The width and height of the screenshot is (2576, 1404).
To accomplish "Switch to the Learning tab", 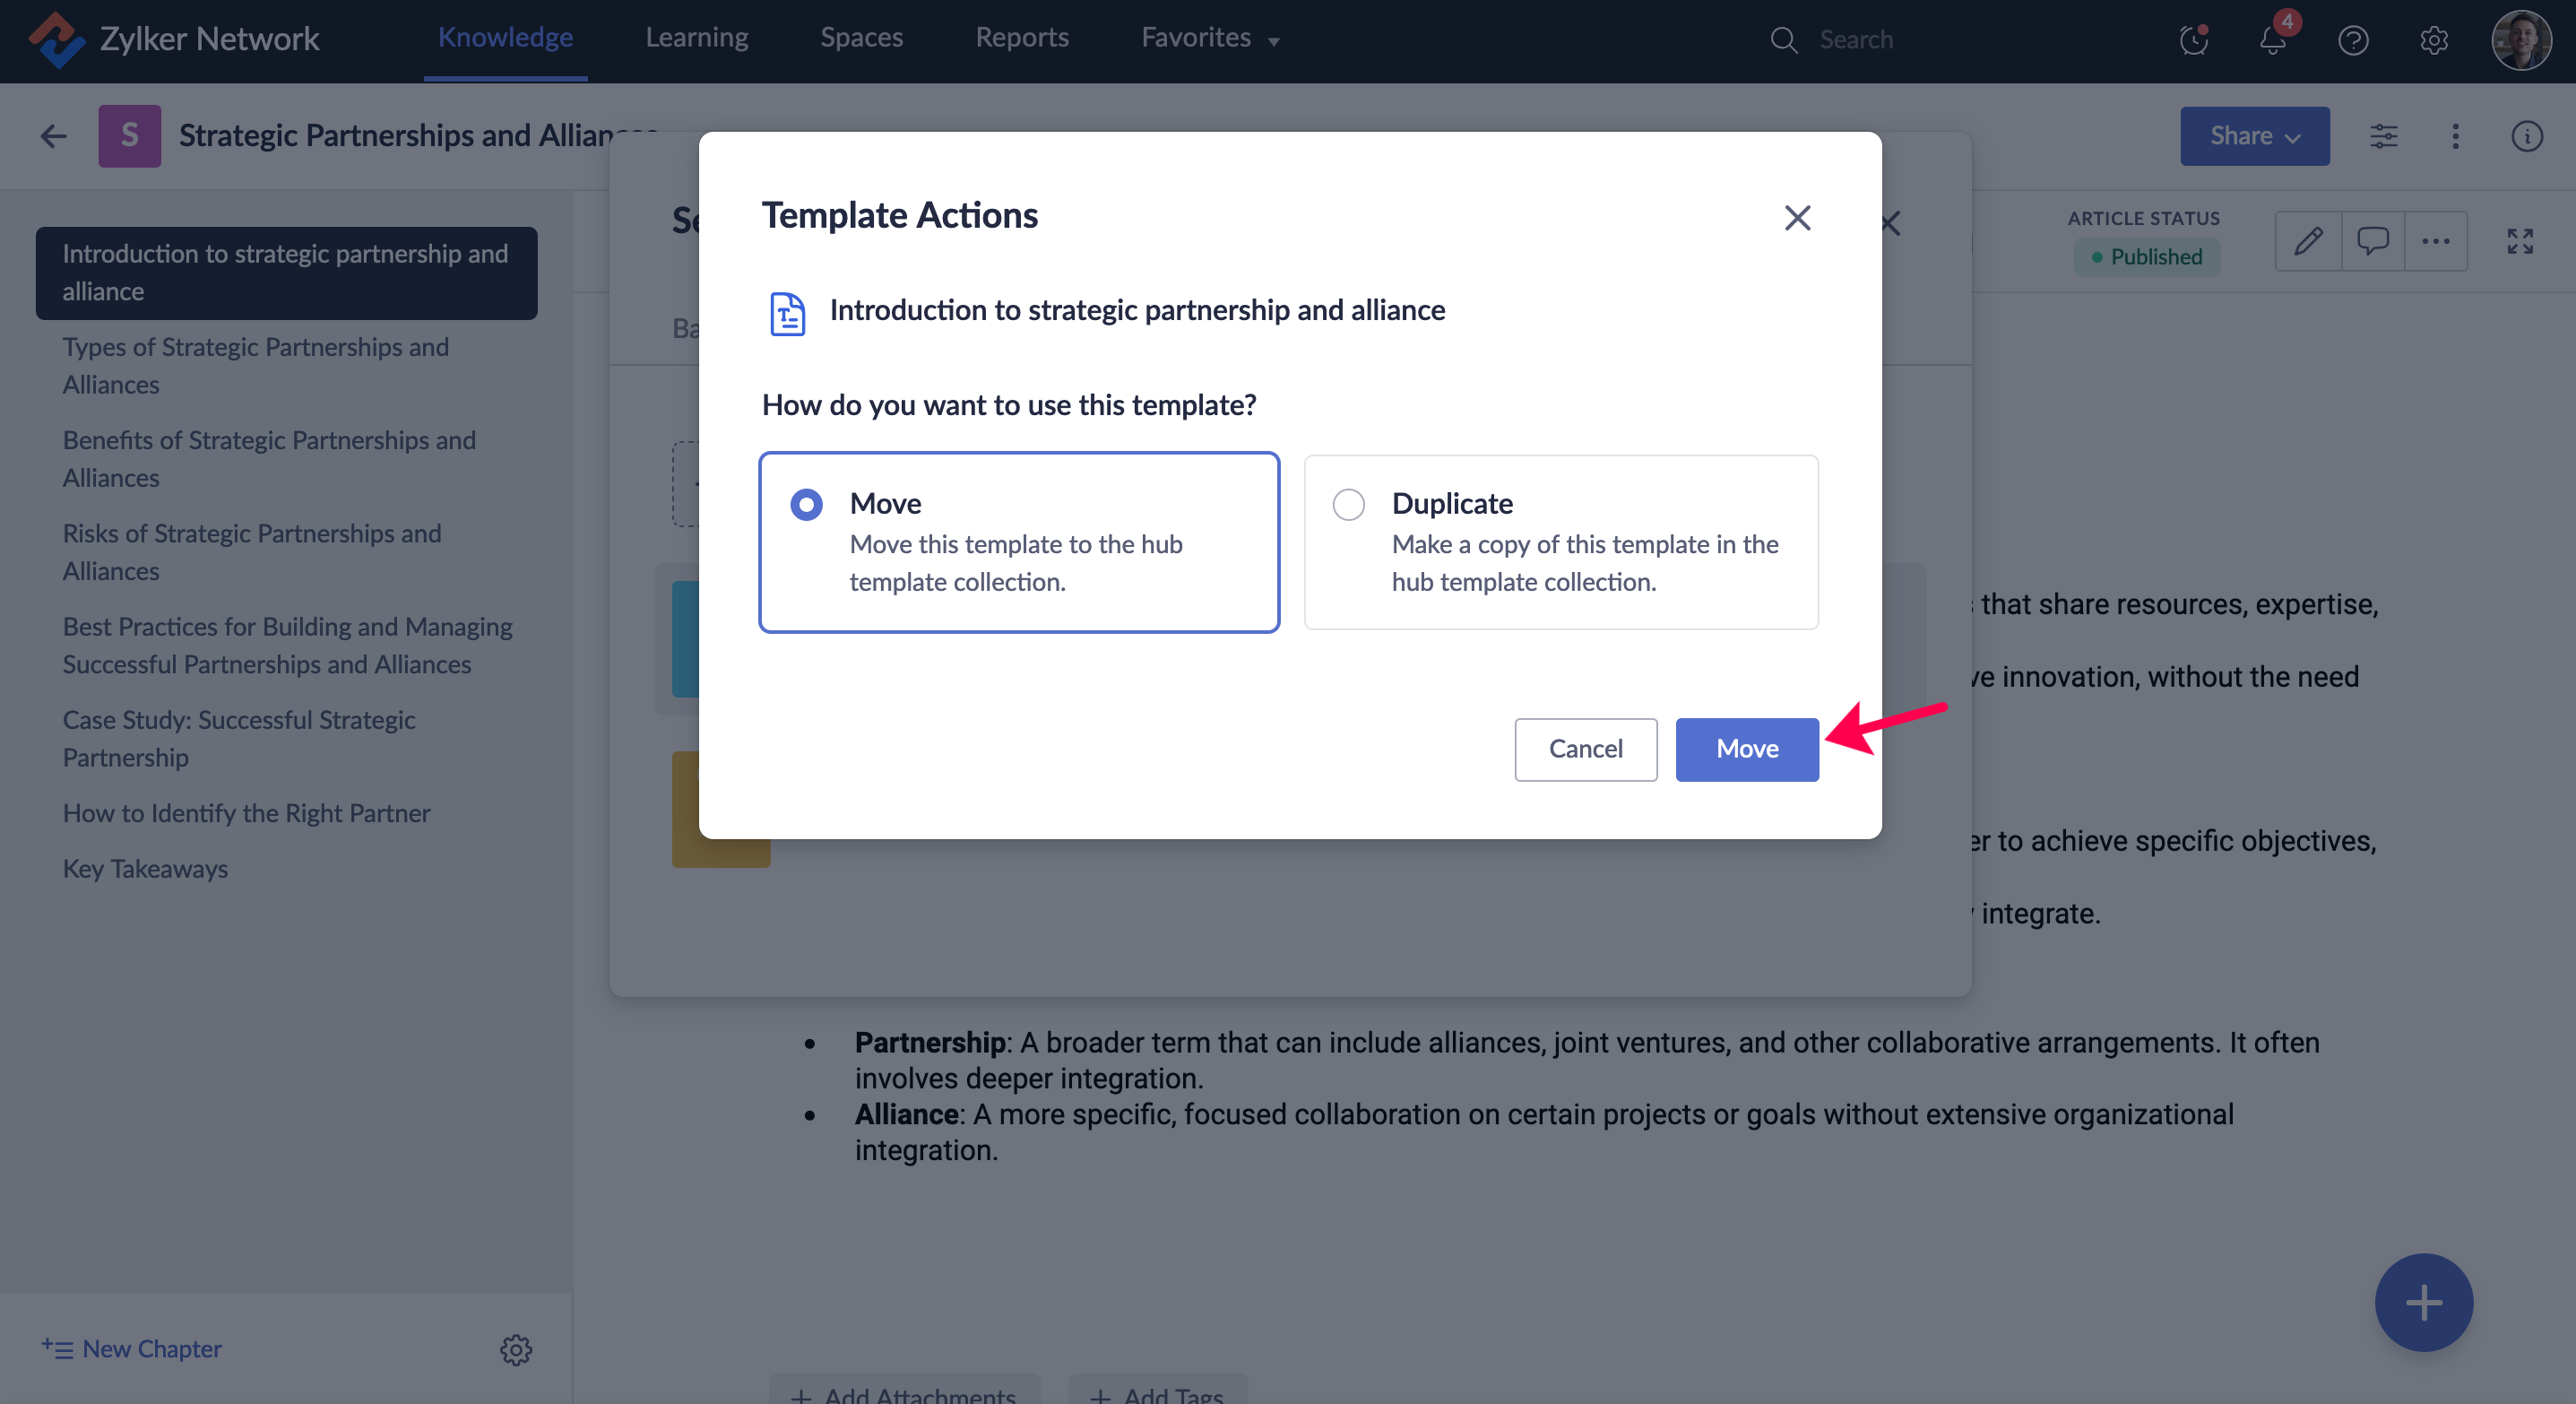I will [696, 38].
